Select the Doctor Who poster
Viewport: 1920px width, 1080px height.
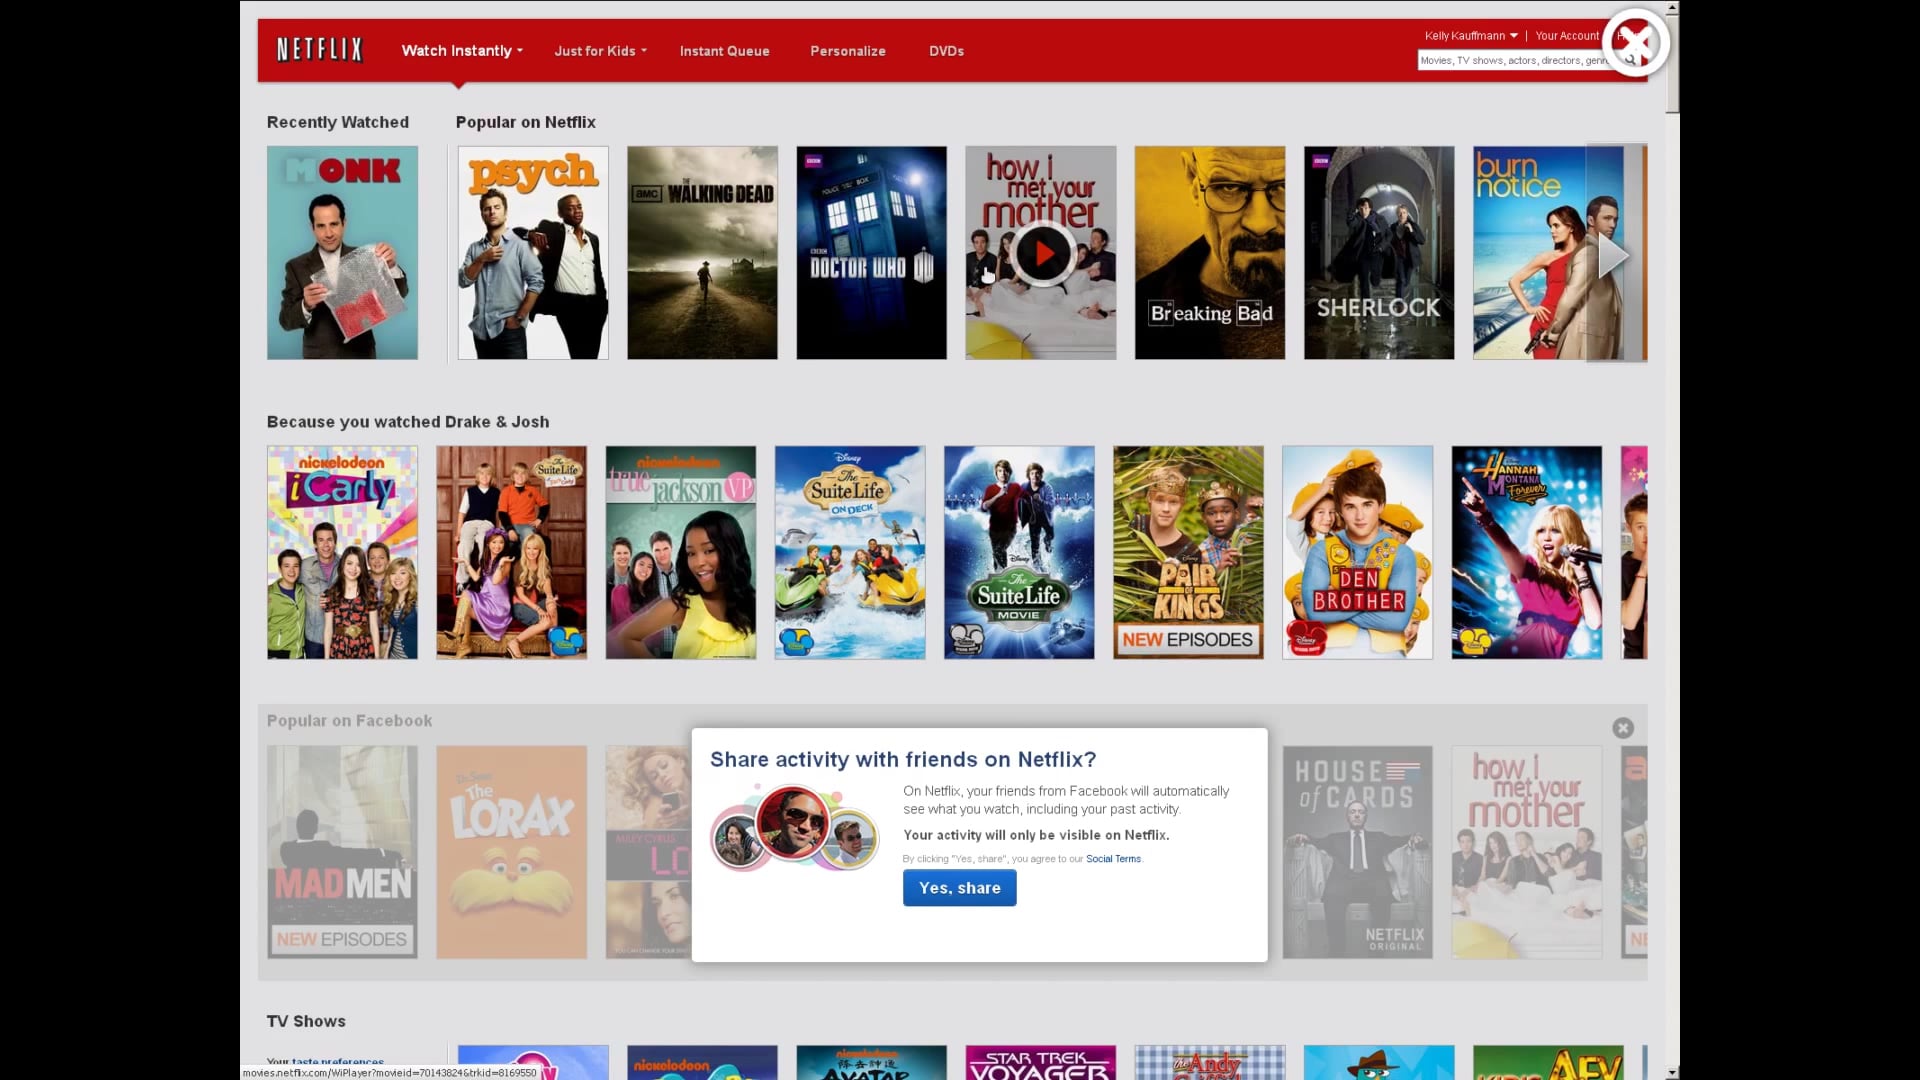pyautogui.click(x=871, y=253)
